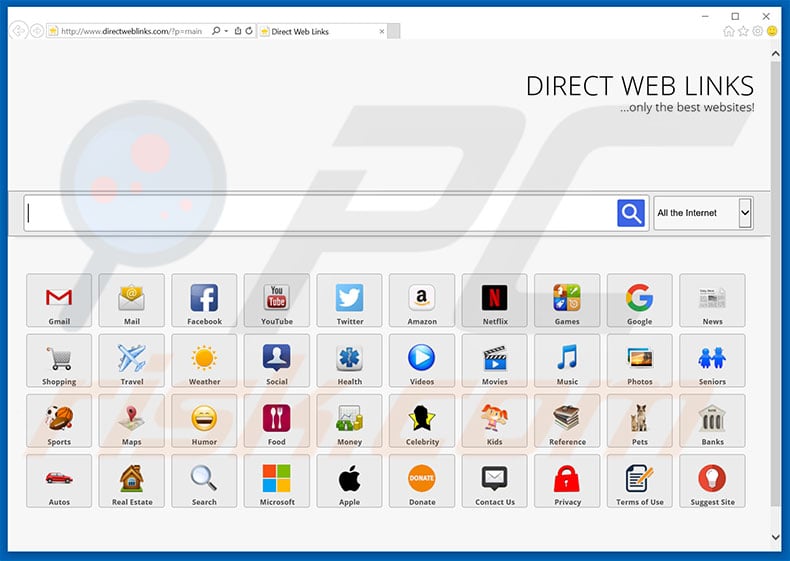Open a new blank browser tab
Viewport: 790px width, 561px height.
pyautogui.click(x=394, y=31)
